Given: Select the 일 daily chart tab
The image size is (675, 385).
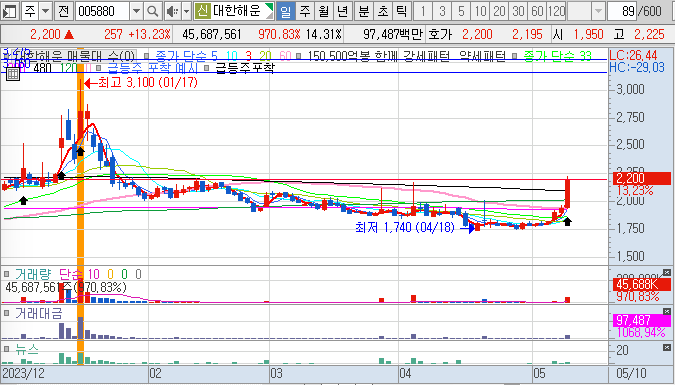Looking at the screenshot, I should pos(285,11).
